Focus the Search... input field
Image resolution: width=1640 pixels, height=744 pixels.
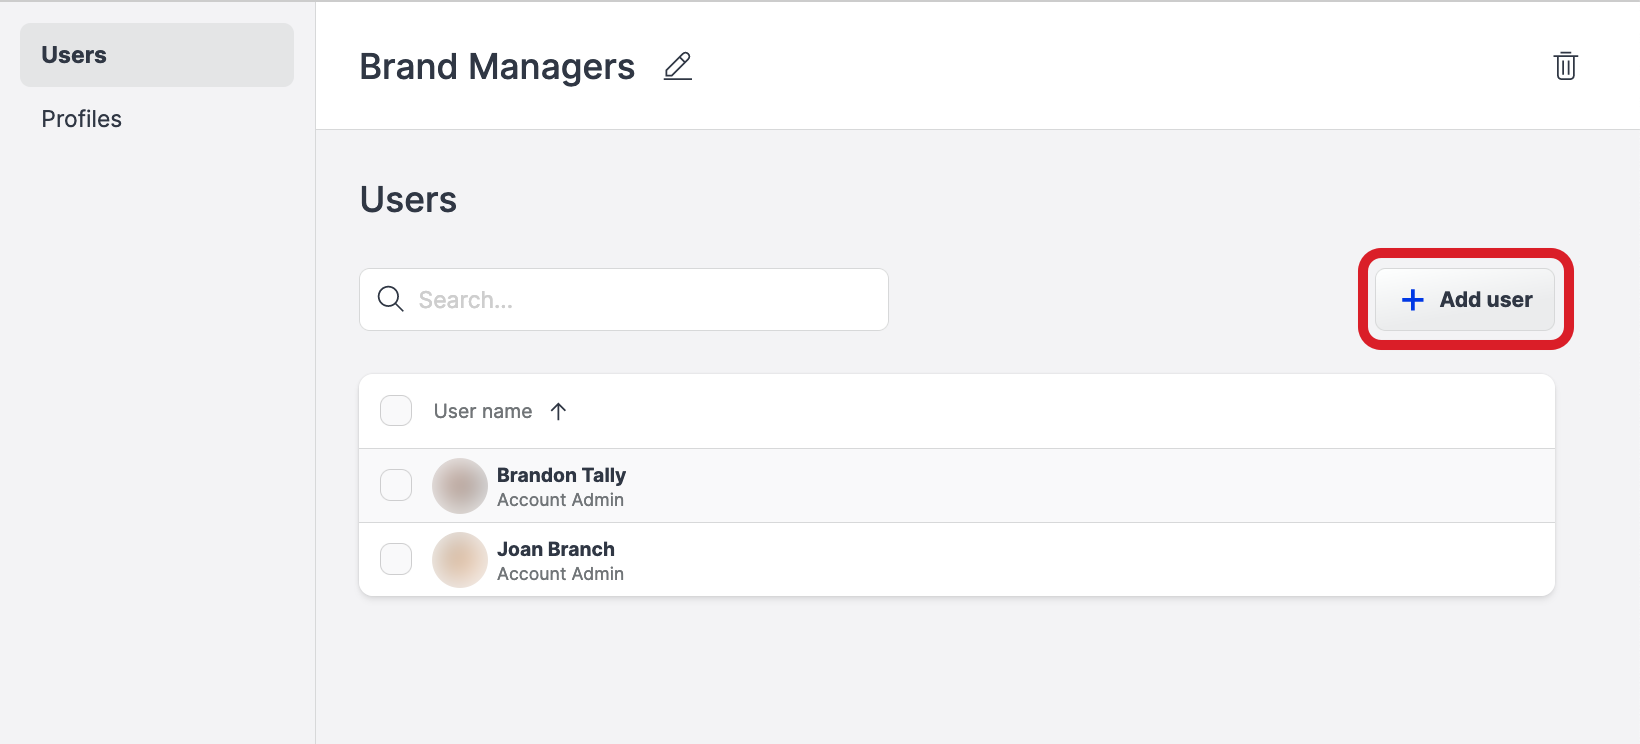(x=624, y=299)
